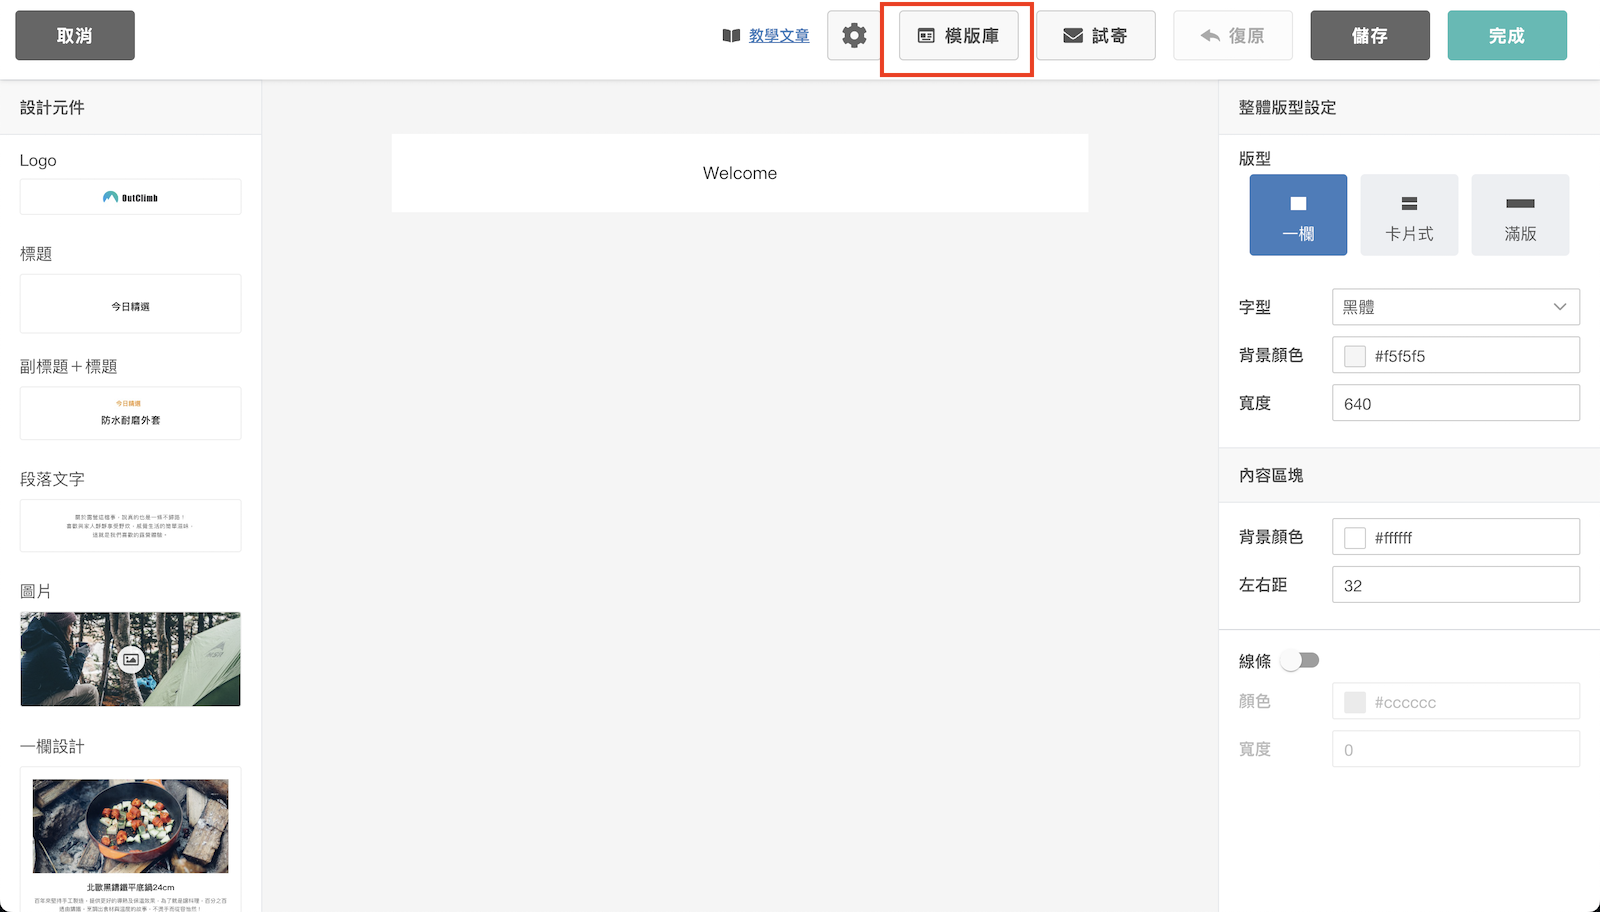Click the 設計元件 panel heading
The image size is (1600, 912).
point(52,108)
